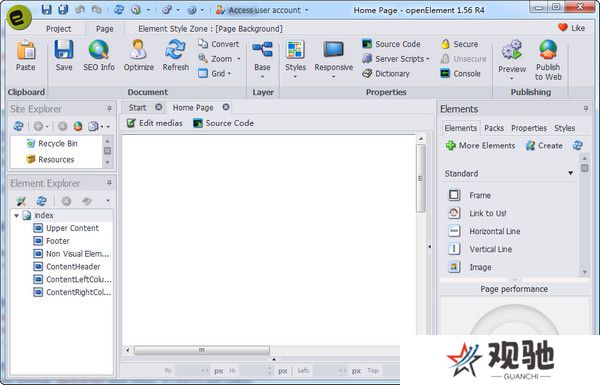
Task: Open the Source Code ribbon item
Action: coord(391,44)
